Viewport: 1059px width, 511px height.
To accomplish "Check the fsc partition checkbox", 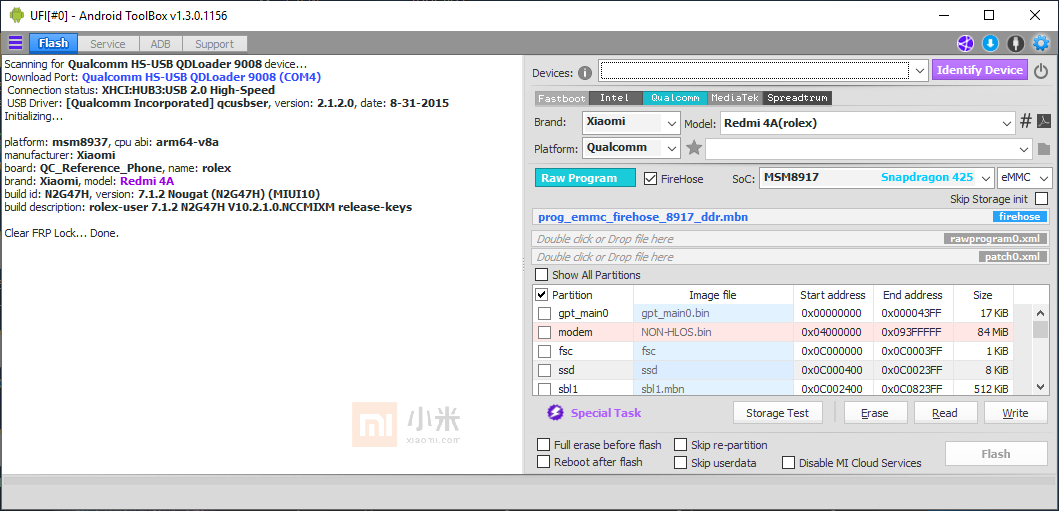I will (544, 351).
